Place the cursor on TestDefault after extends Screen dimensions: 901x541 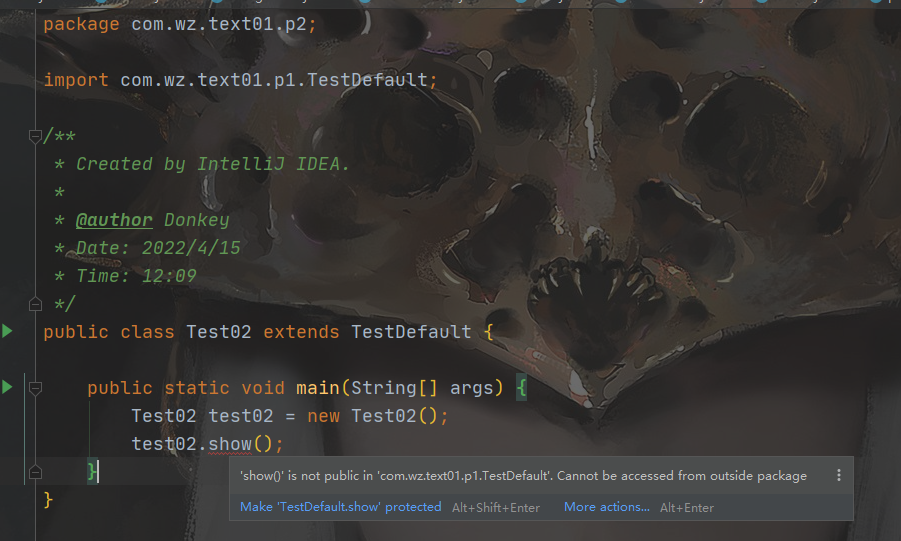point(411,332)
